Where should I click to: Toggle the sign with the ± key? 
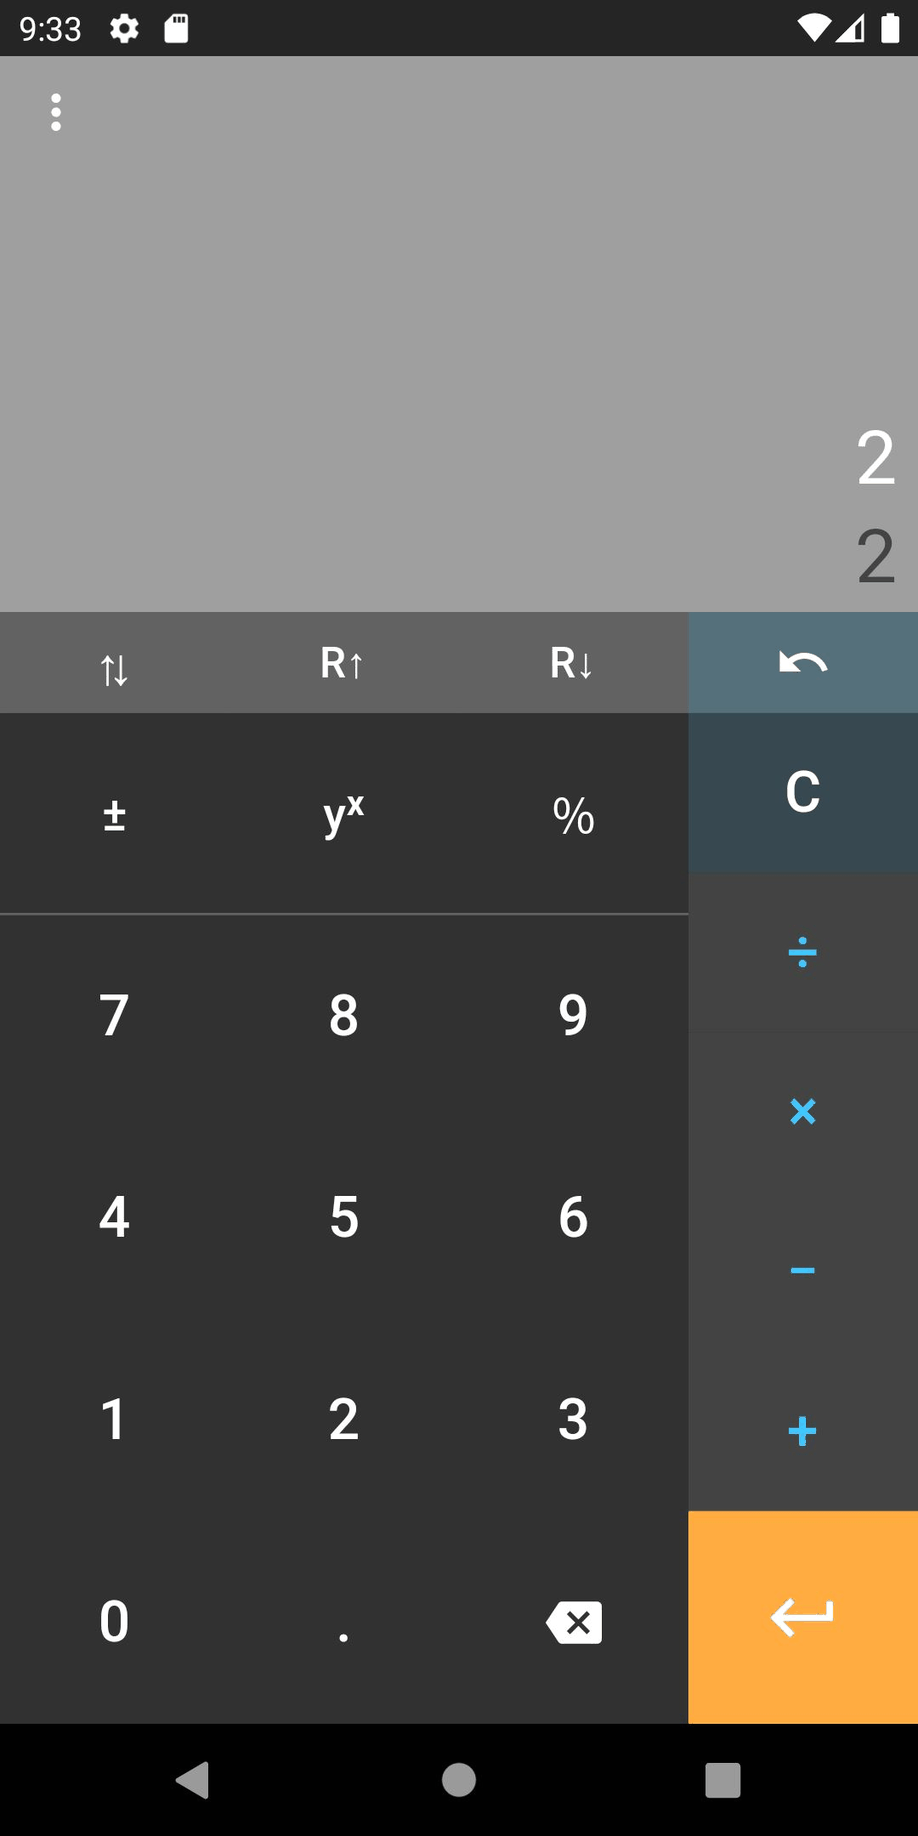coord(114,812)
